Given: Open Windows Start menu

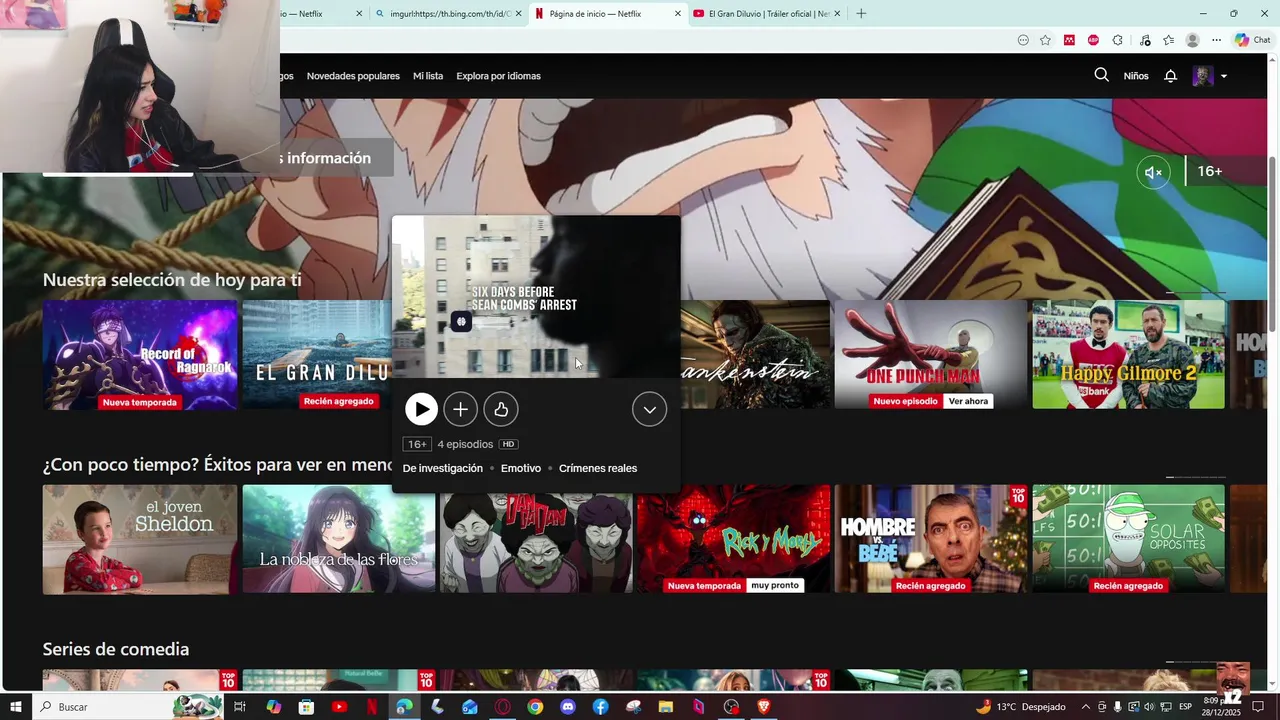Looking at the screenshot, I should [x=15, y=707].
